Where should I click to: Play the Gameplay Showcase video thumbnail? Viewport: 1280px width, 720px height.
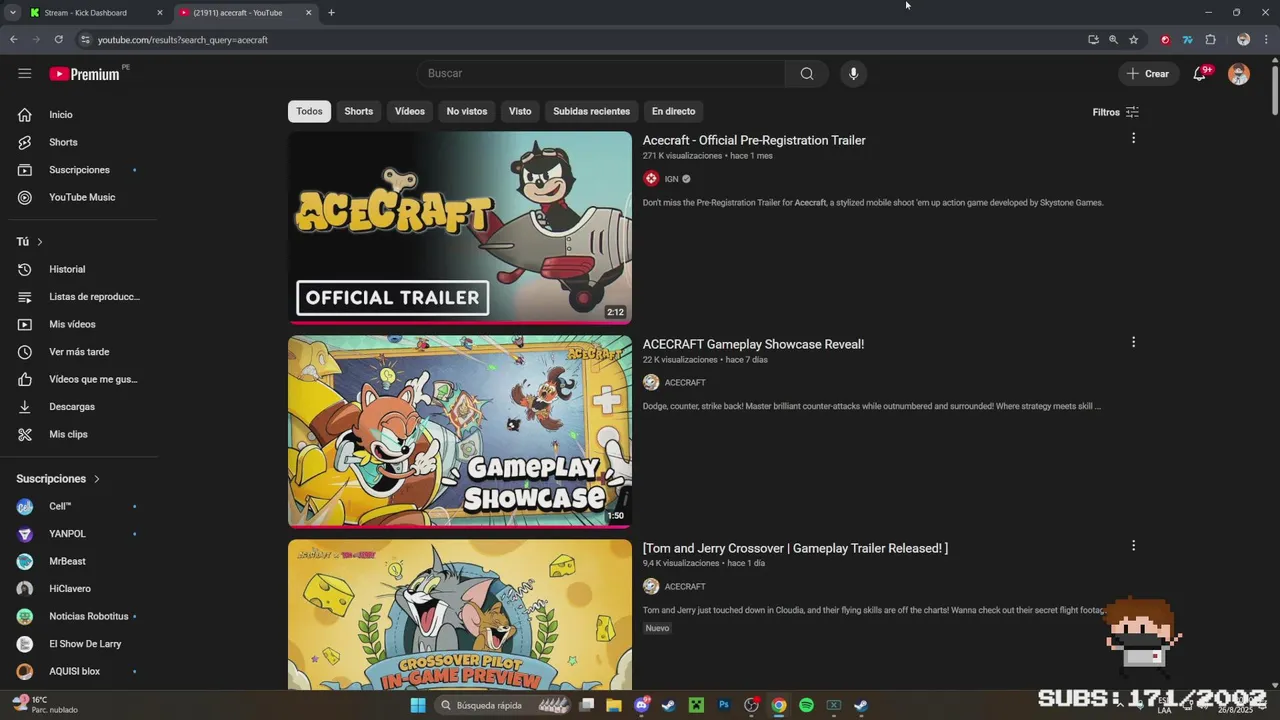[460, 432]
